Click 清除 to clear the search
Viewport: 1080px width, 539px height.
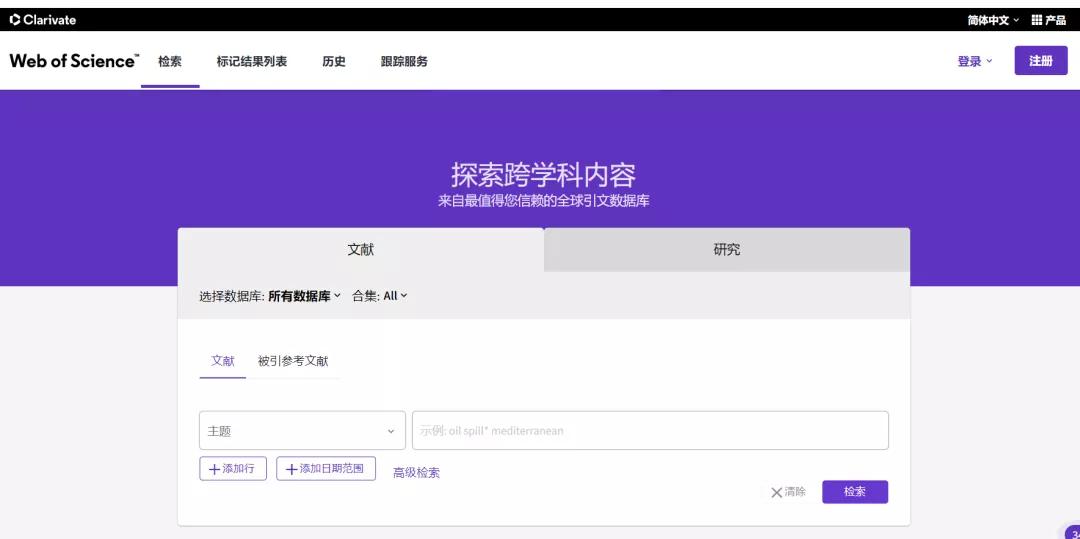788,492
